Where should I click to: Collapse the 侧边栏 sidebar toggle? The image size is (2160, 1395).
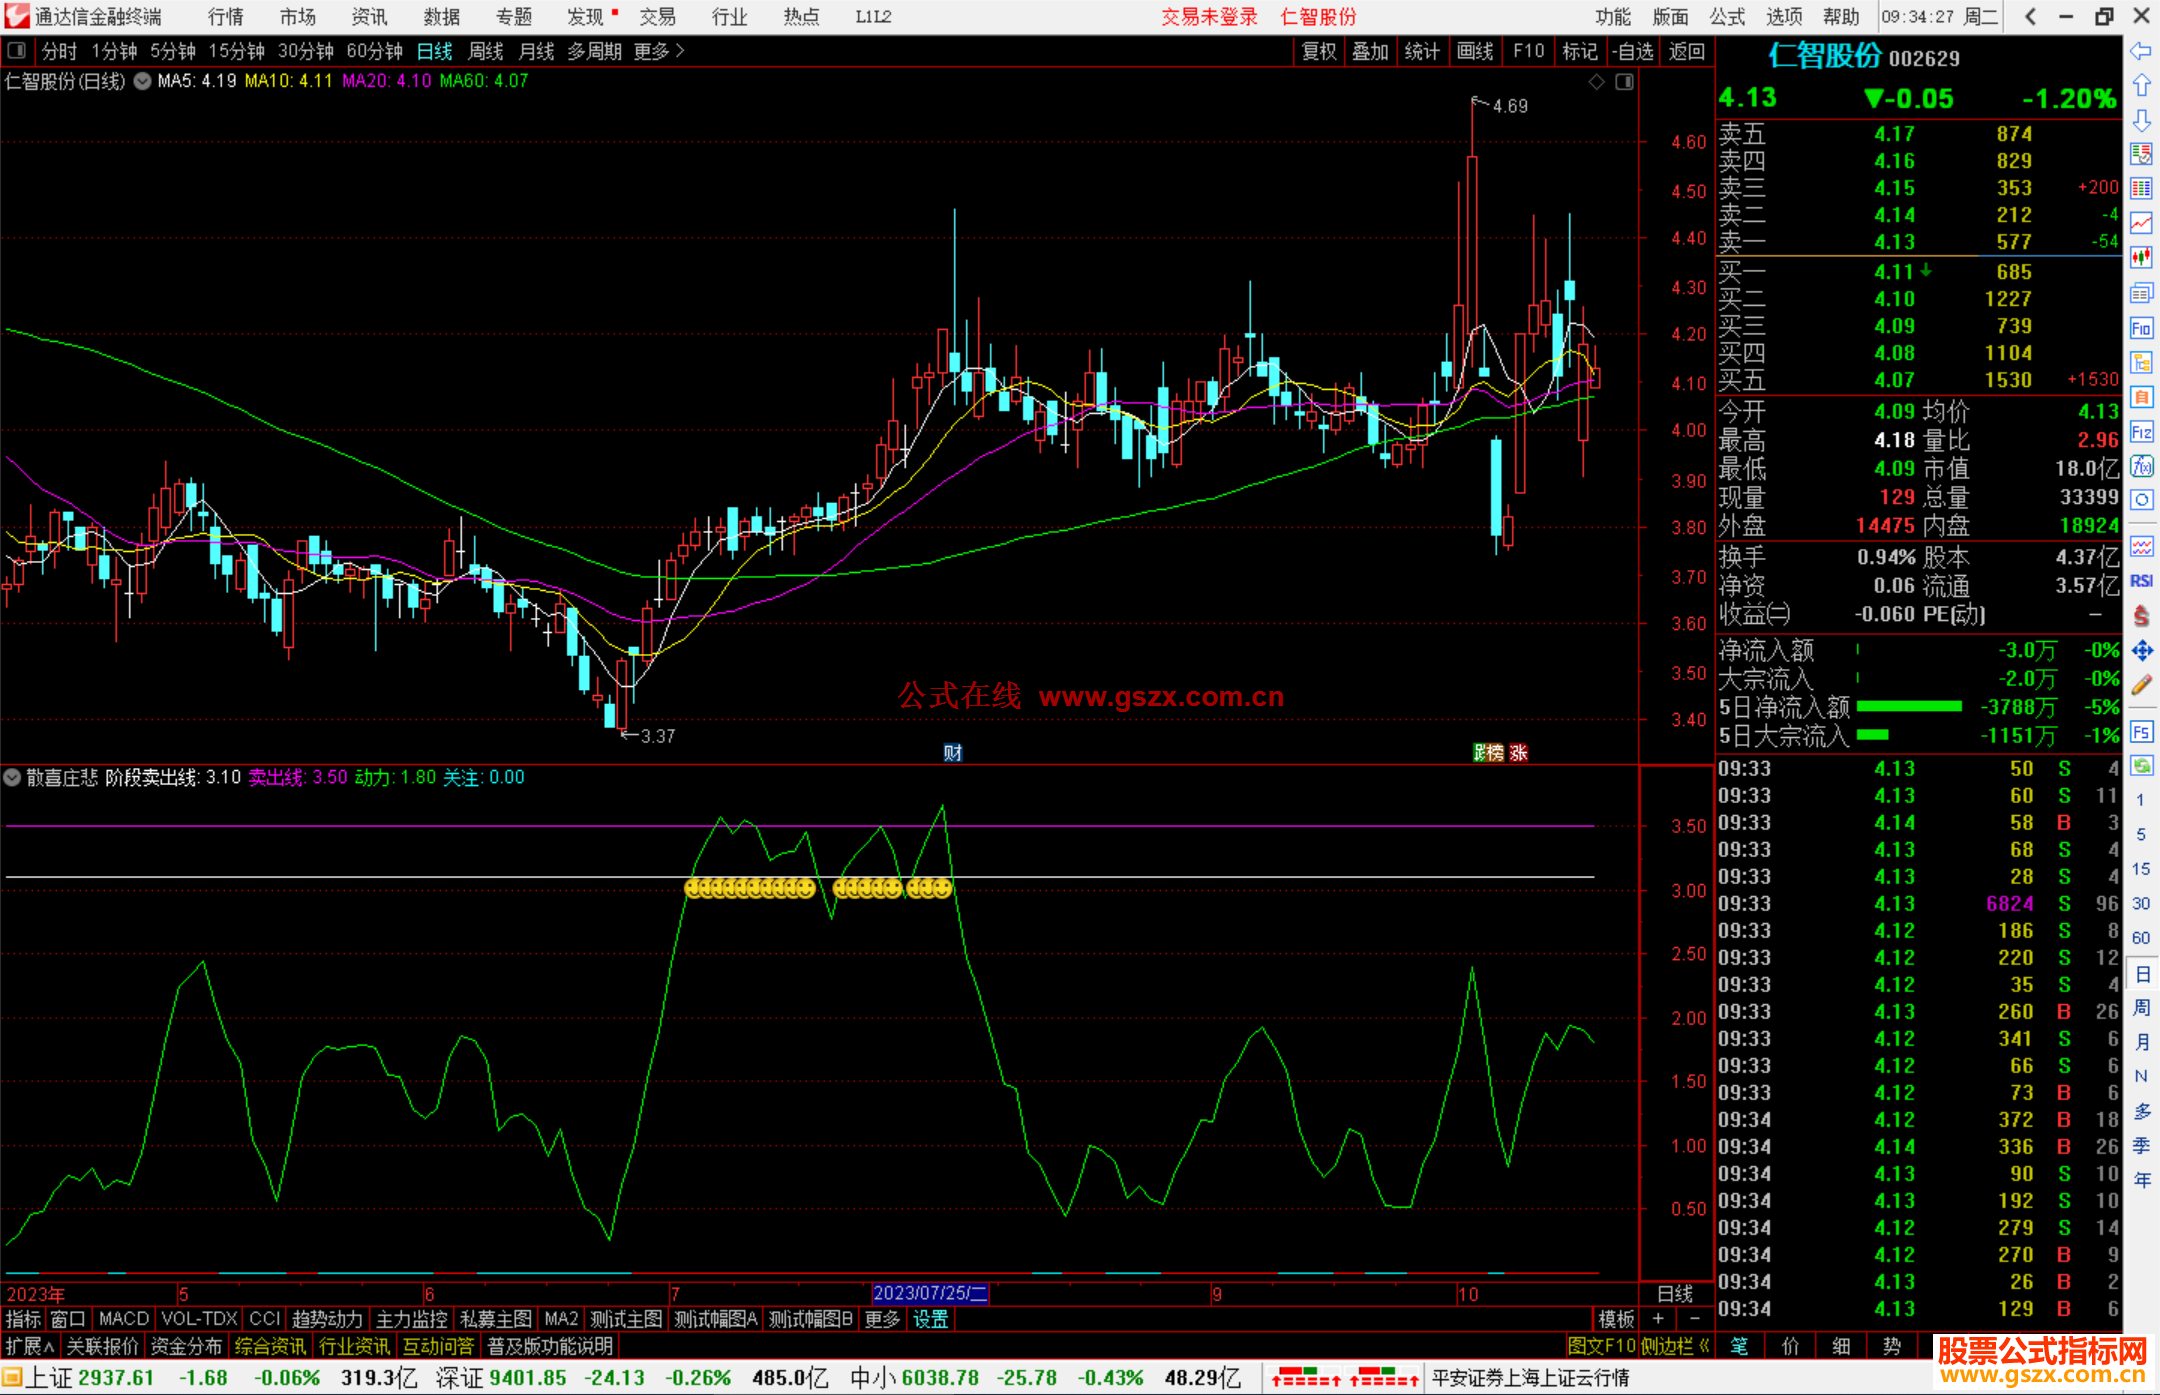click(1676, 1346)
